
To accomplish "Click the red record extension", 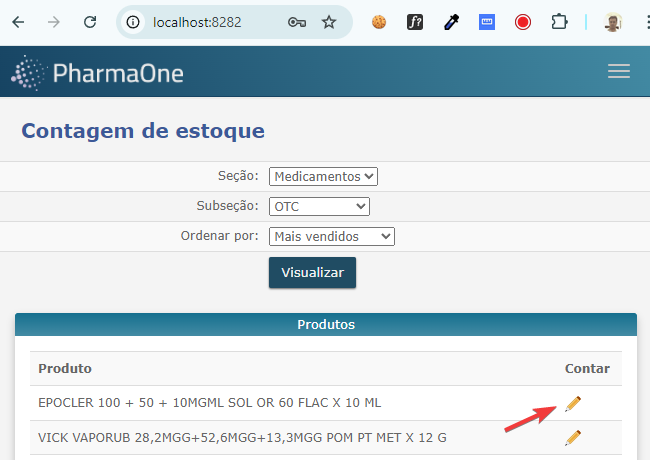I will point(523,22).
